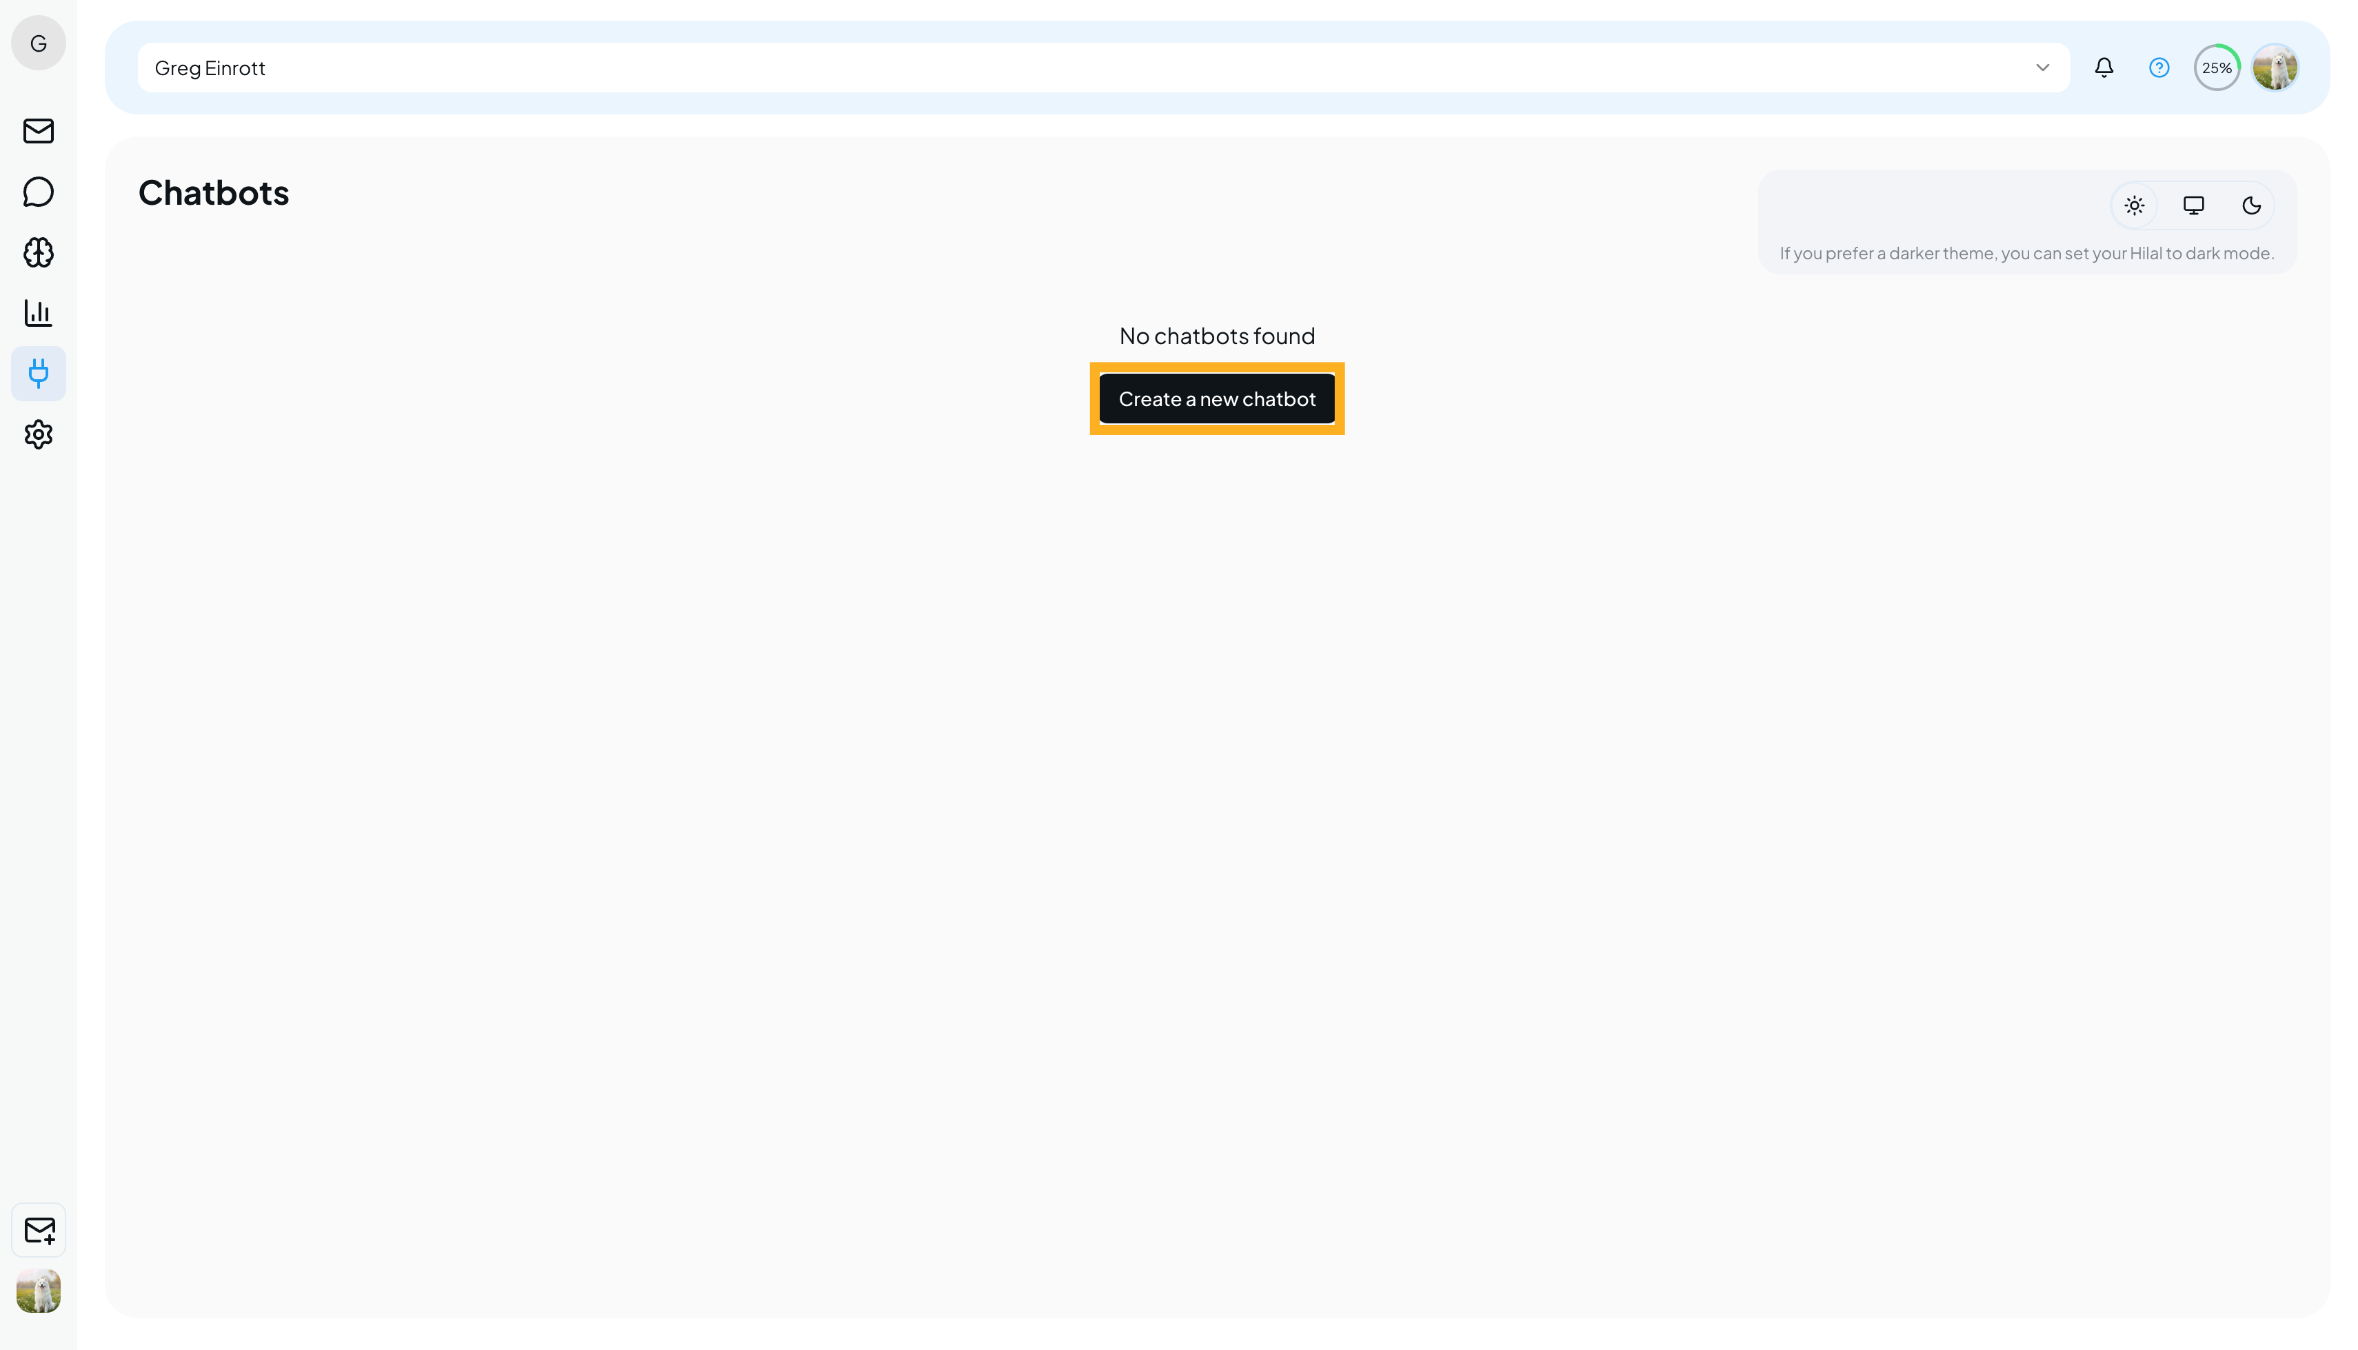The height and width of the screenshot is (1350, 2358).
Task: Click the 25% progress ring indicator
Action: 2216,67
